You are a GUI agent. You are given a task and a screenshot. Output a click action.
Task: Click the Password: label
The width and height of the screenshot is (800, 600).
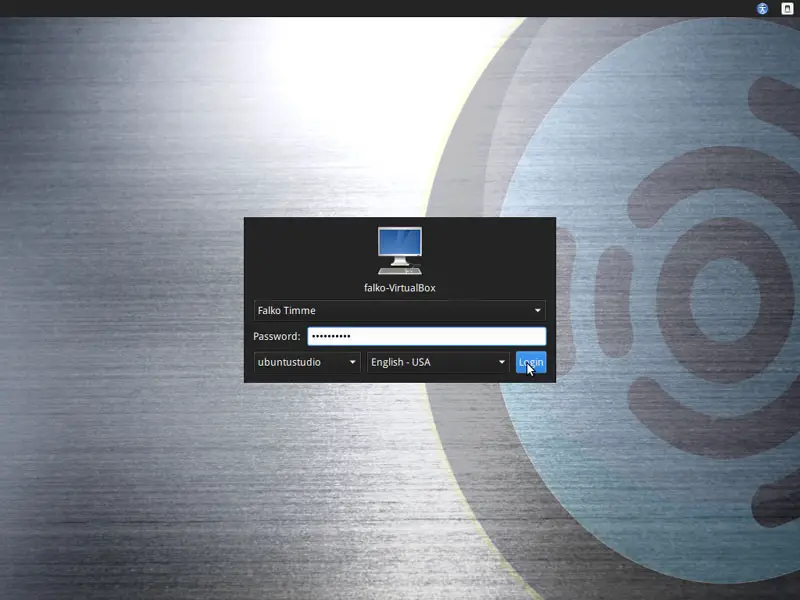point(277,336)
